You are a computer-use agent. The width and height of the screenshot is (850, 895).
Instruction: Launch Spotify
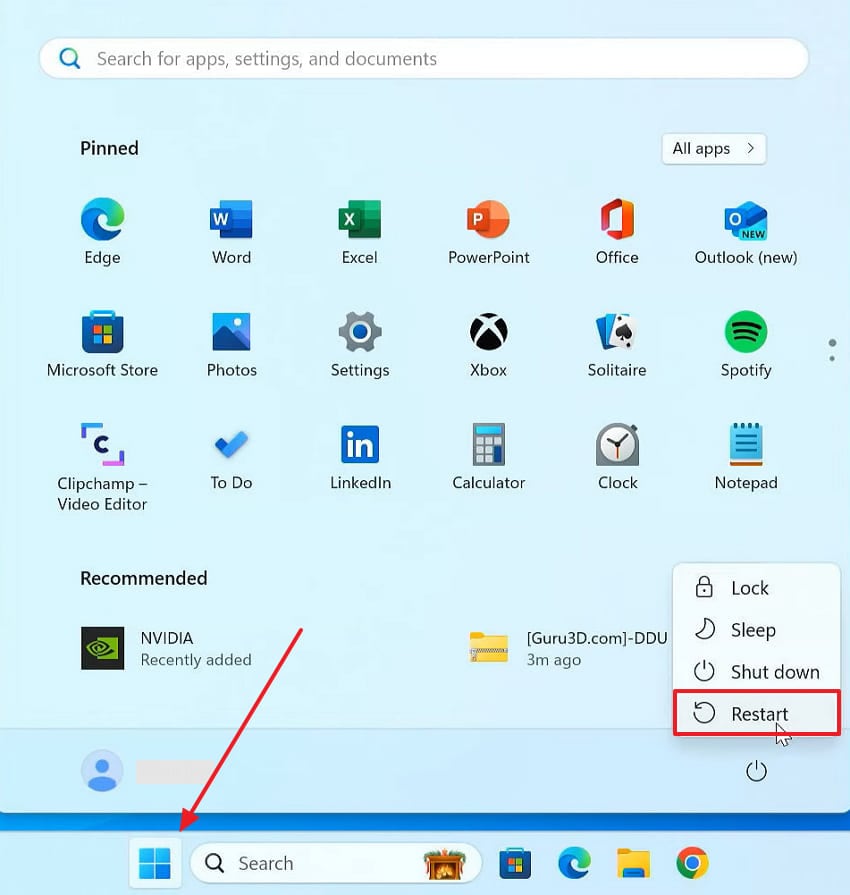[x=746, y=344]
